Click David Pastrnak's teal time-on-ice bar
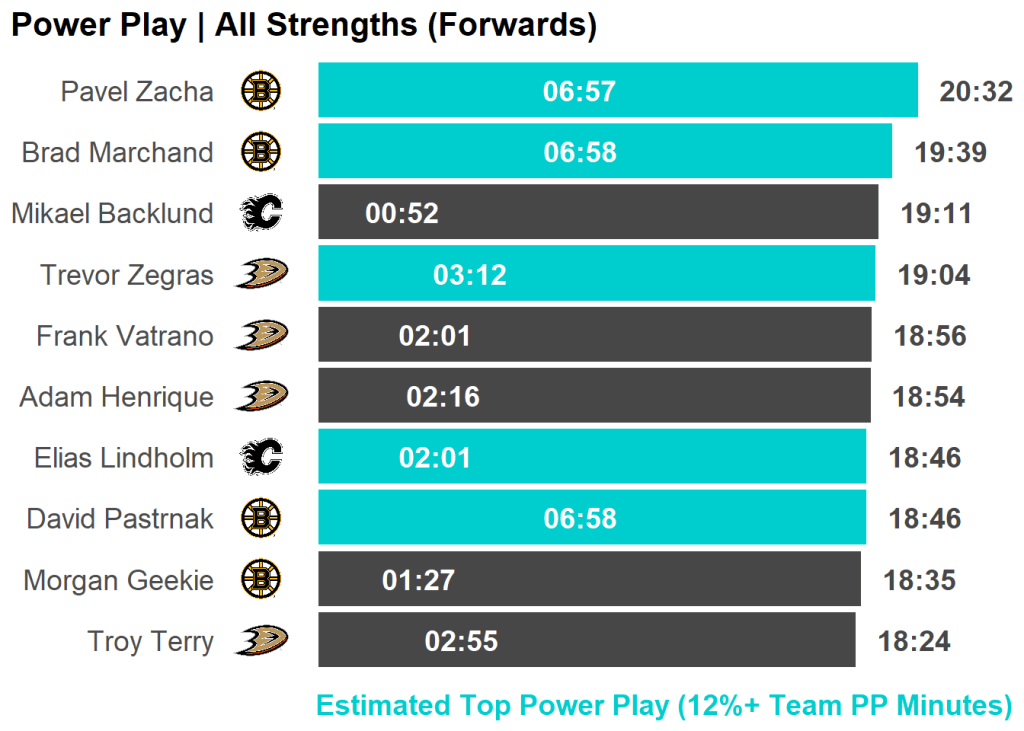This screenshot has height=731, width=1024. 591,518
